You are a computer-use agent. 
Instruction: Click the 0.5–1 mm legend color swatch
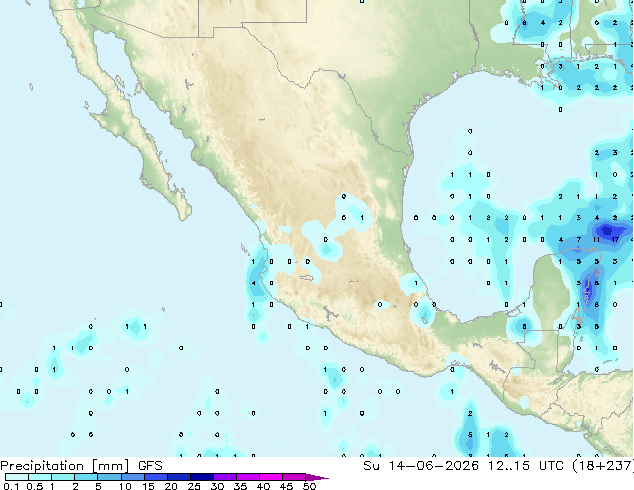click(40, 477)
